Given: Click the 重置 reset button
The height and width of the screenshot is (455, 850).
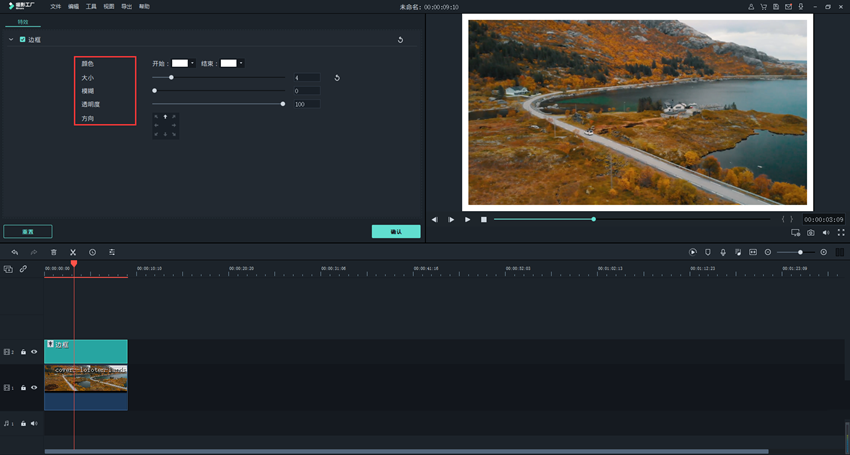Looking at the screenshot, I should click(x=28, y=232).
